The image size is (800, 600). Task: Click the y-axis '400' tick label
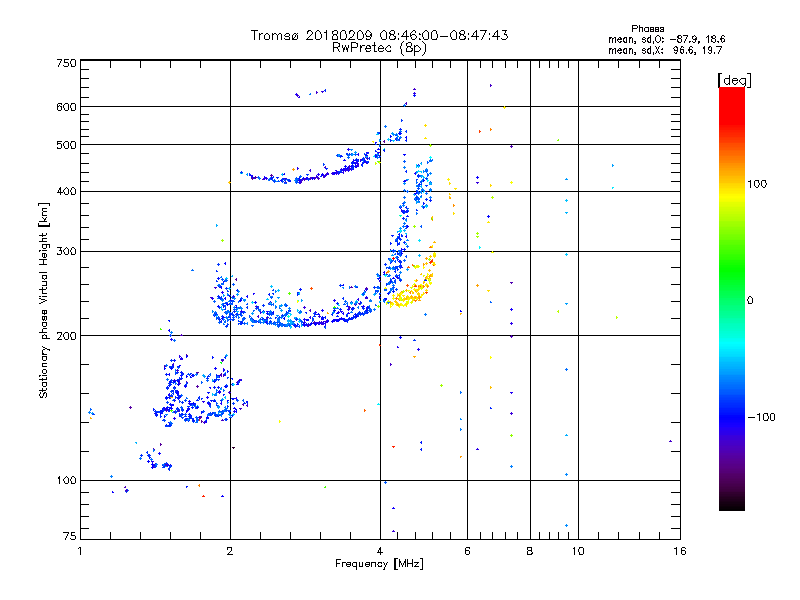click(66, 191)
